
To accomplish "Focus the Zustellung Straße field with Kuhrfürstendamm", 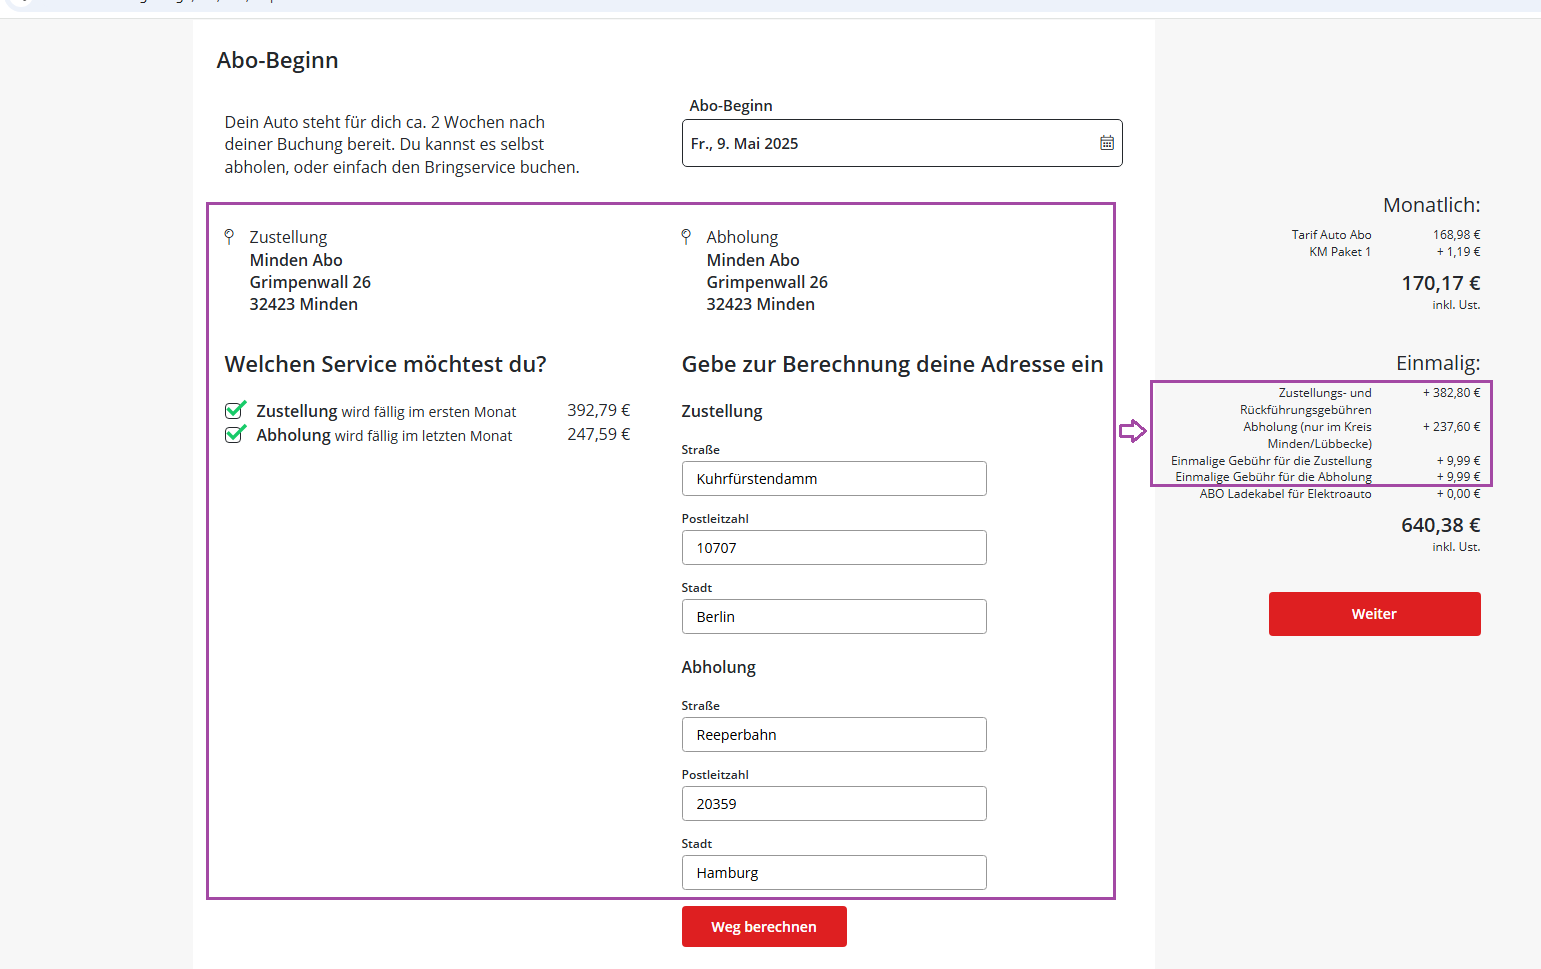I will coord(833,479).
